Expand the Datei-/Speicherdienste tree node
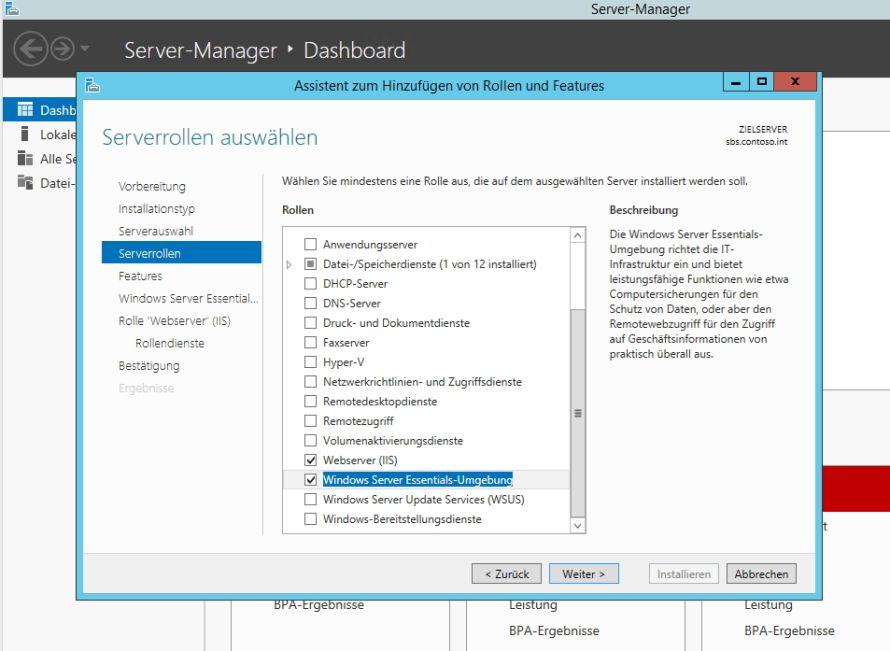The image size is (890, 651). 289,264
